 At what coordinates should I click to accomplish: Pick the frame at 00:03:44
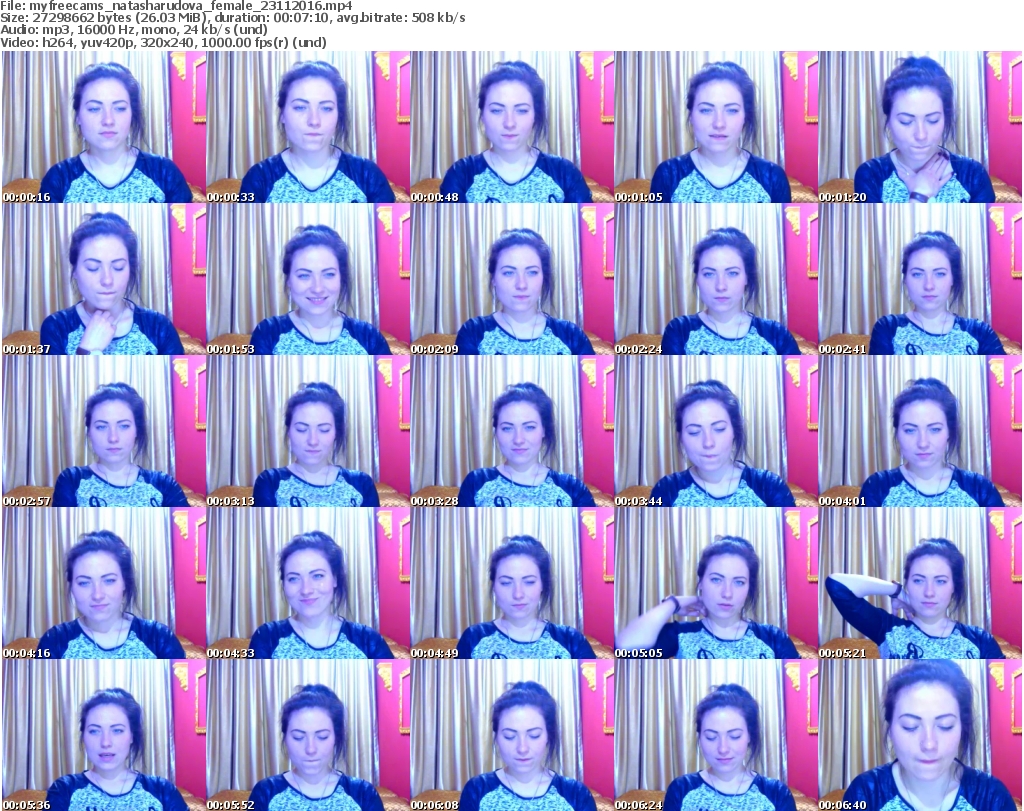(716, 432)
